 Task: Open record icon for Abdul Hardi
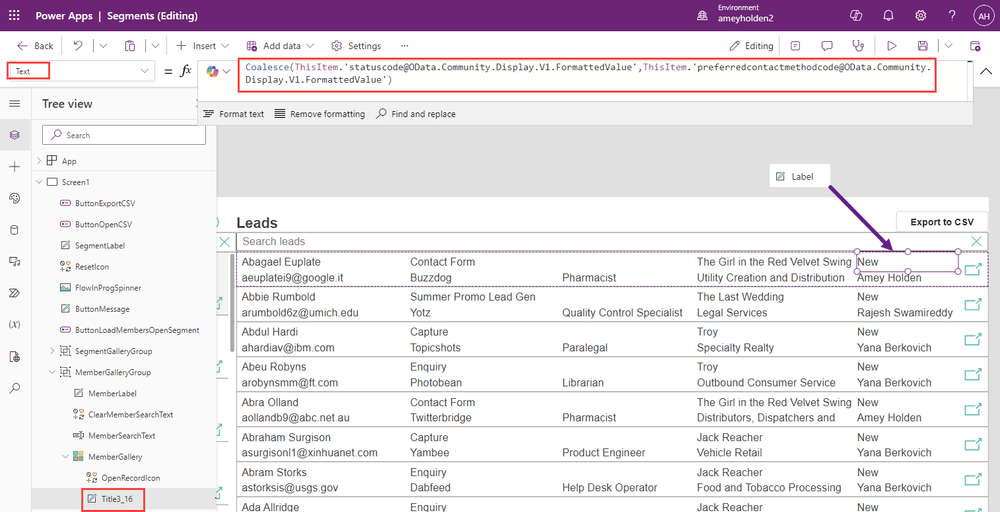click(x=972, y=339)
